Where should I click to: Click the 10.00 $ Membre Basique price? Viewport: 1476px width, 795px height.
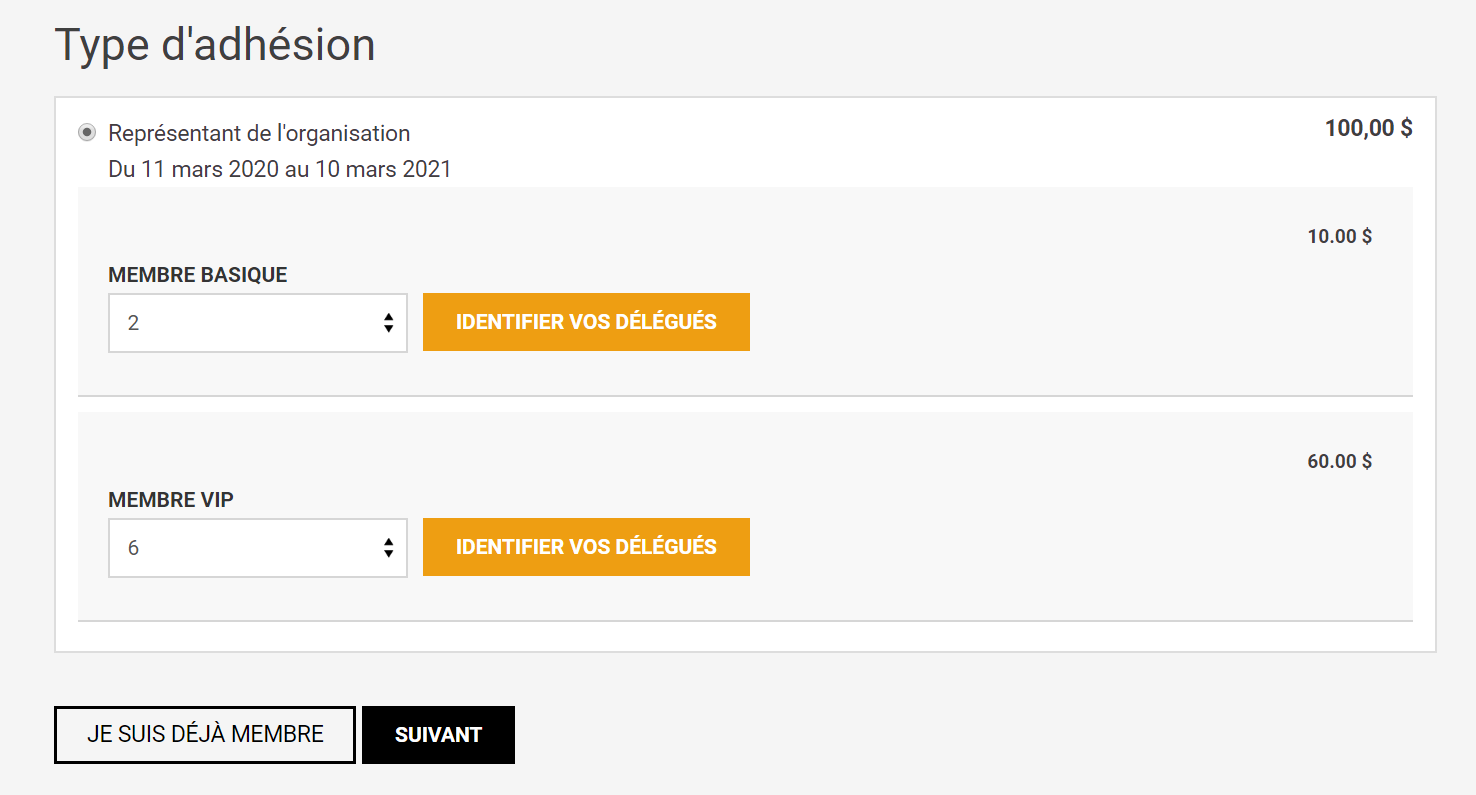pos(1339,237)
